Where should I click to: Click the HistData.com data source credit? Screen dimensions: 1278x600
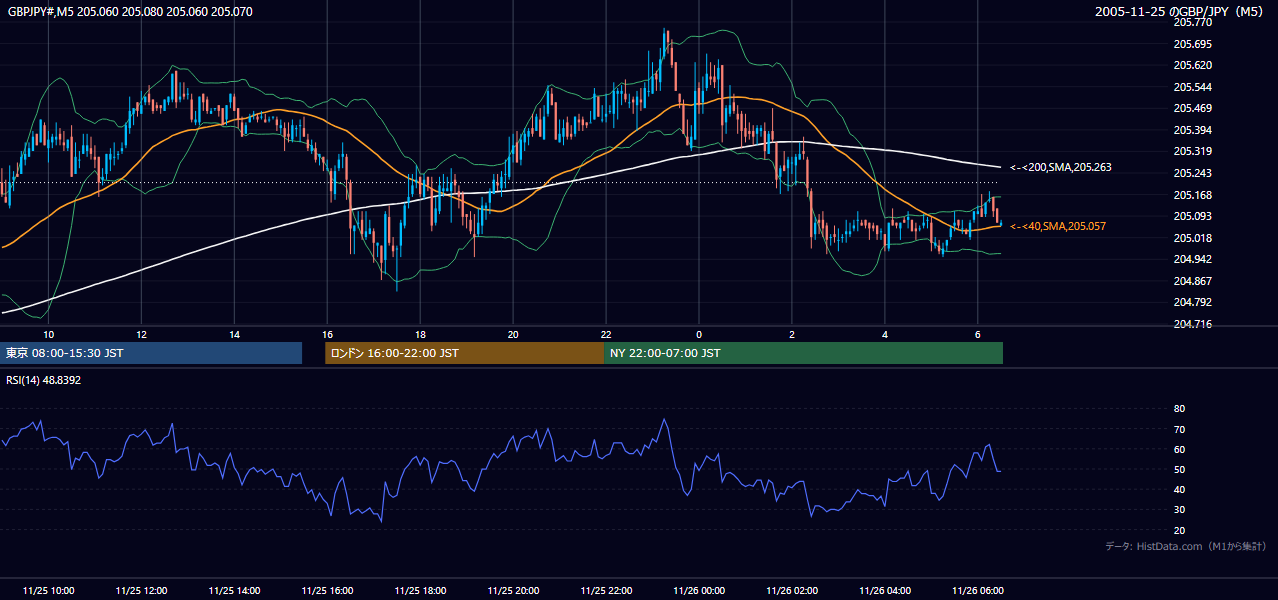[x=1185, y=546]
